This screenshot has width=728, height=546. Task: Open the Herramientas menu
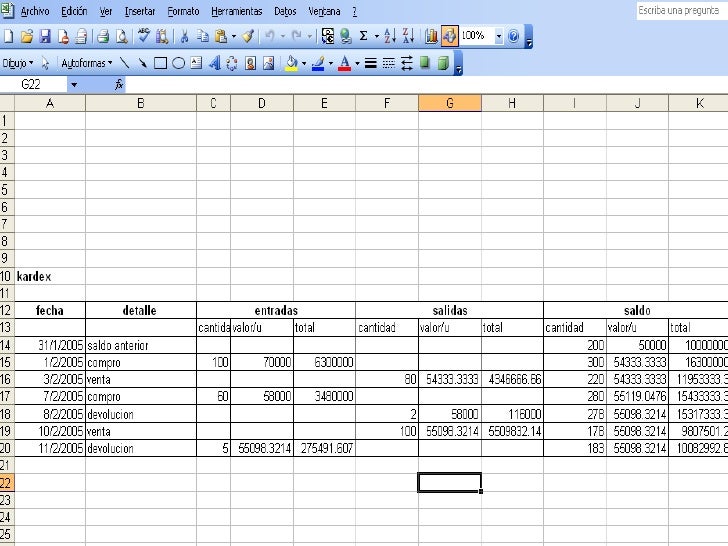coord(237,11)
